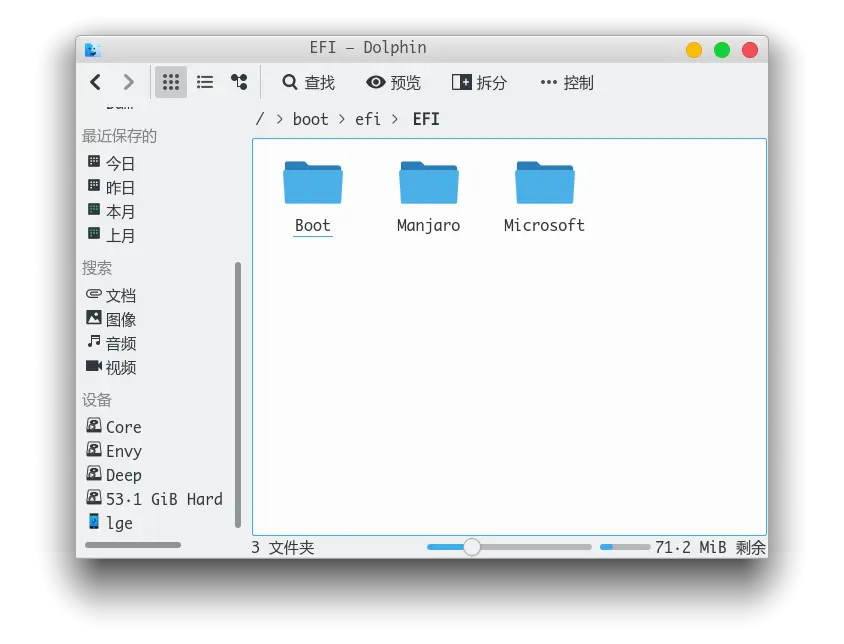Click the drive icon beside Core
The image size is (844, 644).
94,425
